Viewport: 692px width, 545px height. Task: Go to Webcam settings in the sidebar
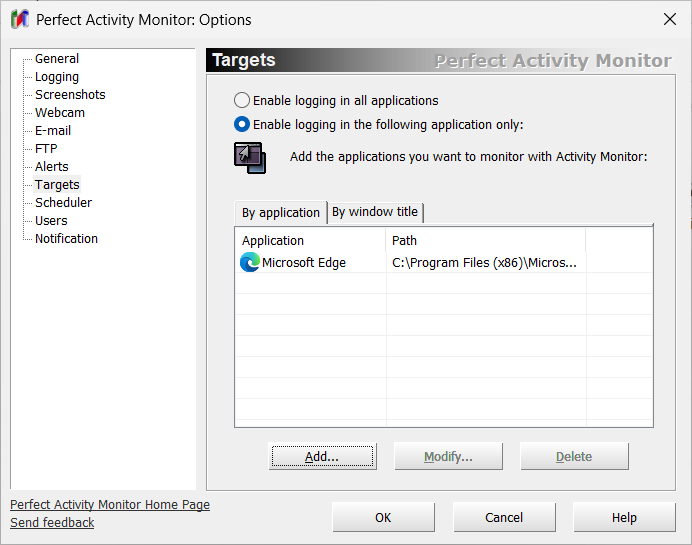click(60, 113)
